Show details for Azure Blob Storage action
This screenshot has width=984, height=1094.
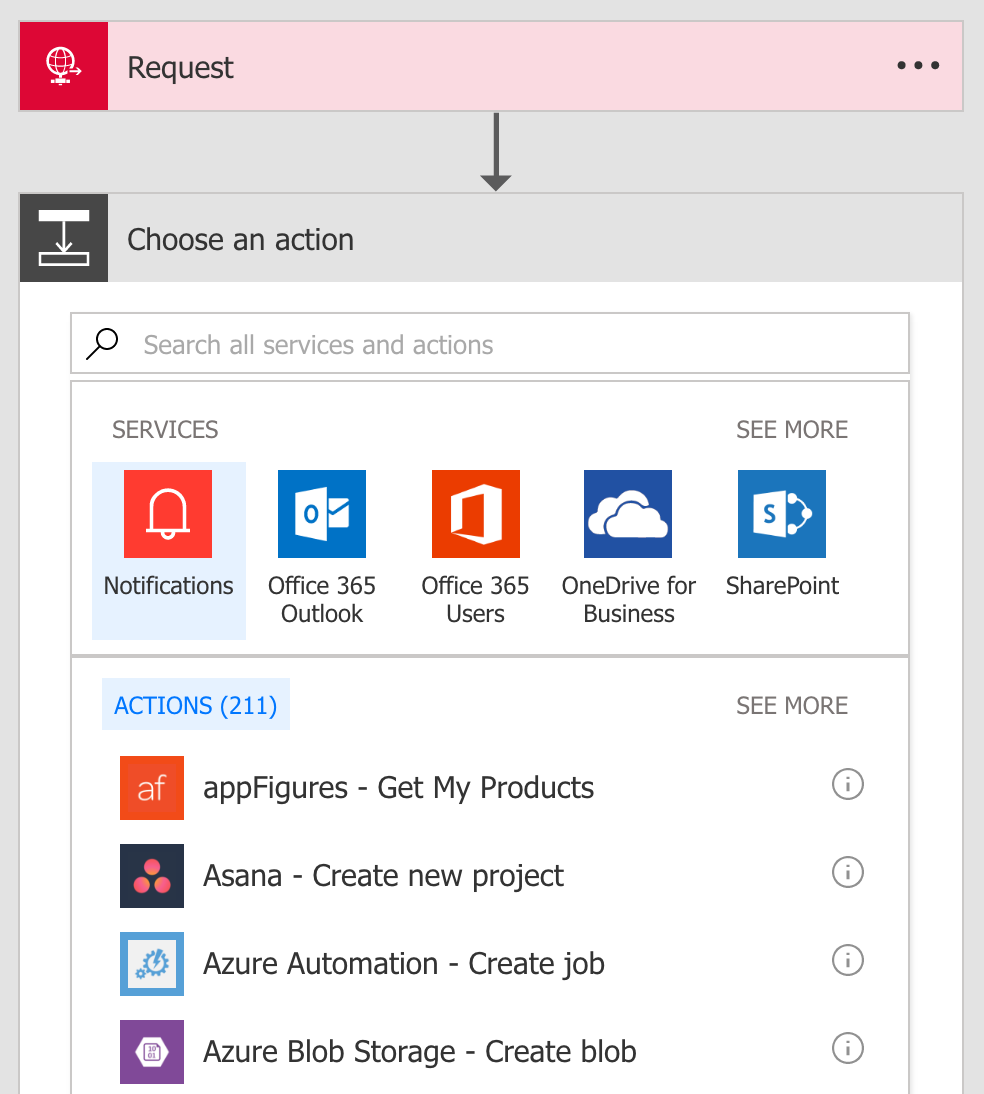tap(847, 1049)
